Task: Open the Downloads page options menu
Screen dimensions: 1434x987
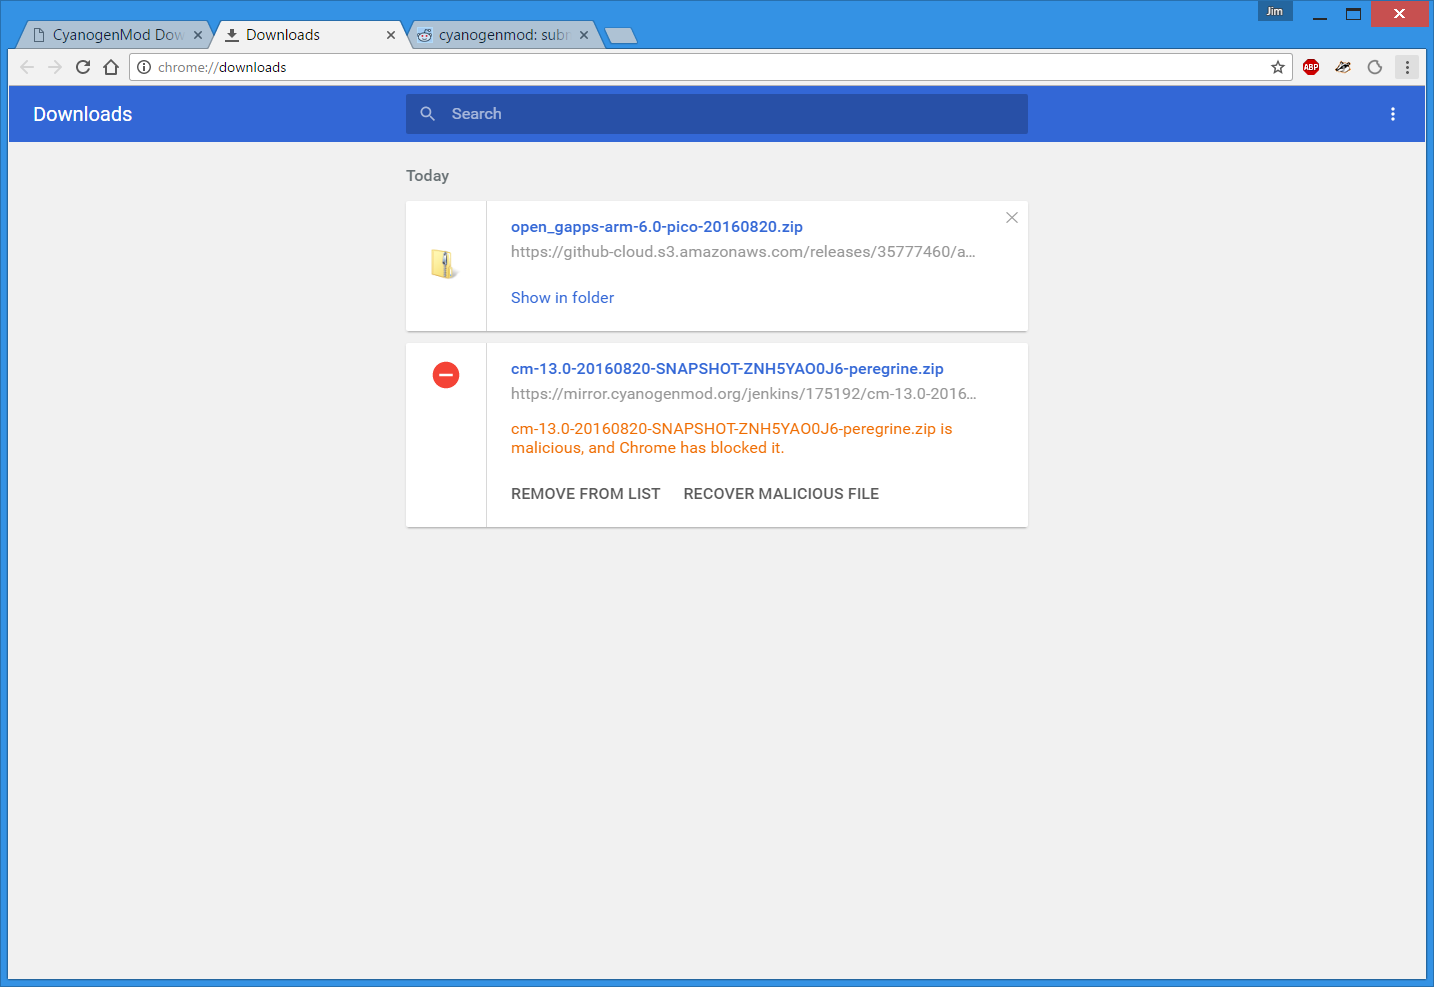Action: click(x=1393, y=114)
